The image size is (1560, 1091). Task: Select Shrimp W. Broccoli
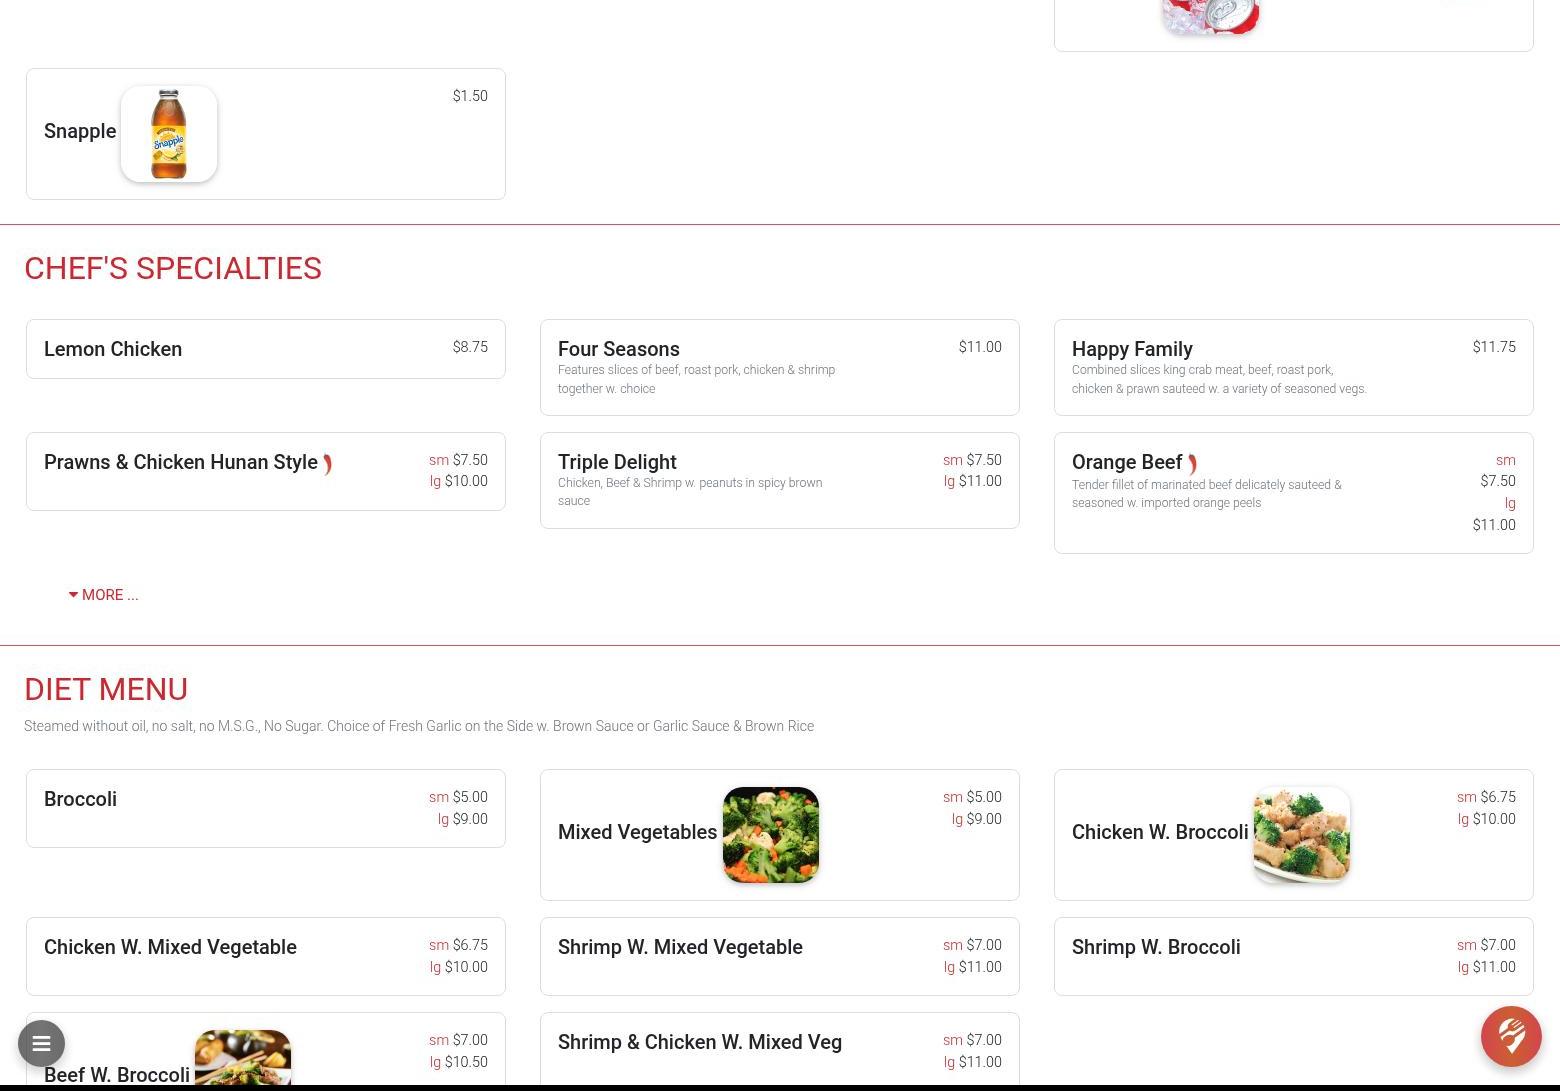pos(1294,956)
